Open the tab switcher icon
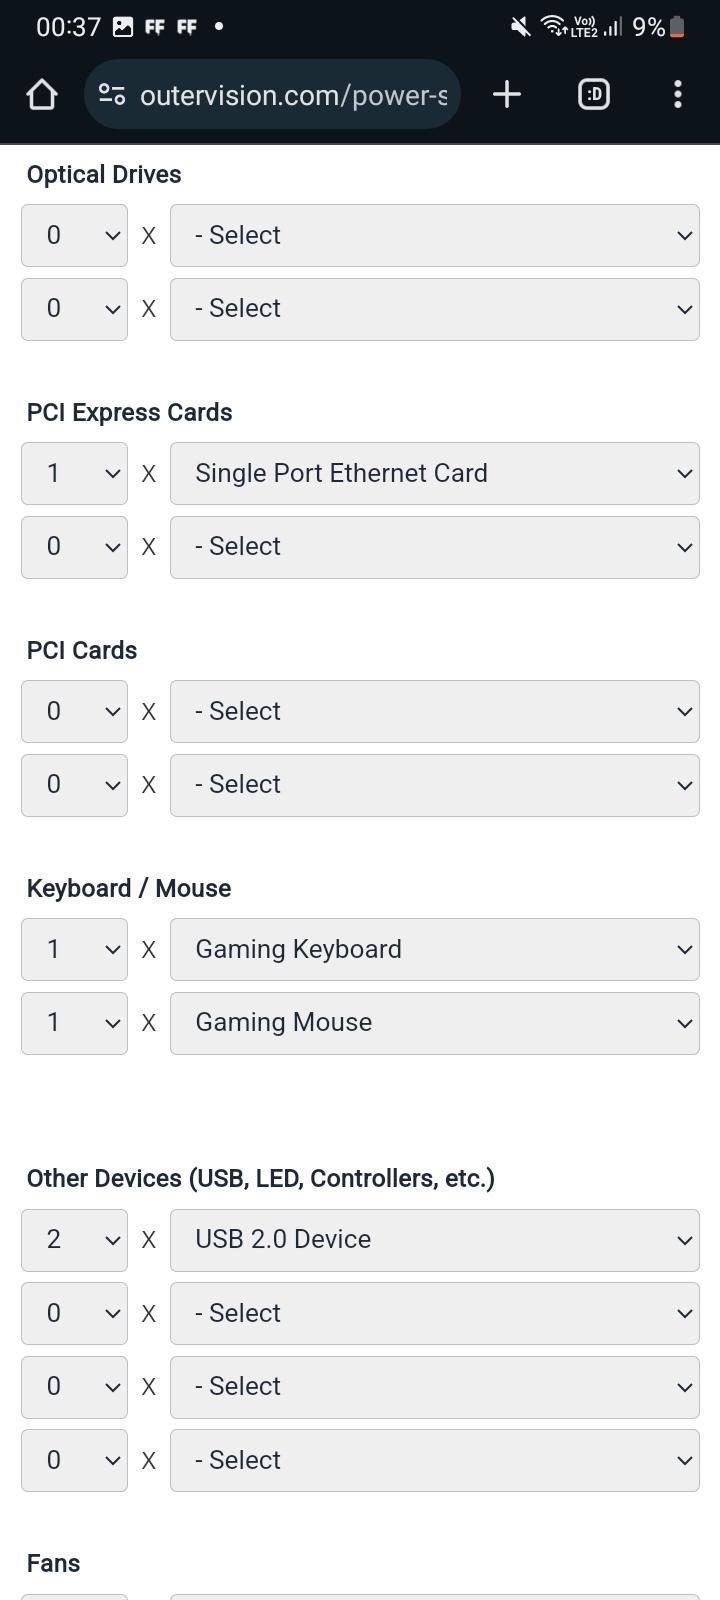Screen dimensions: 720x1600 (594, 95)
